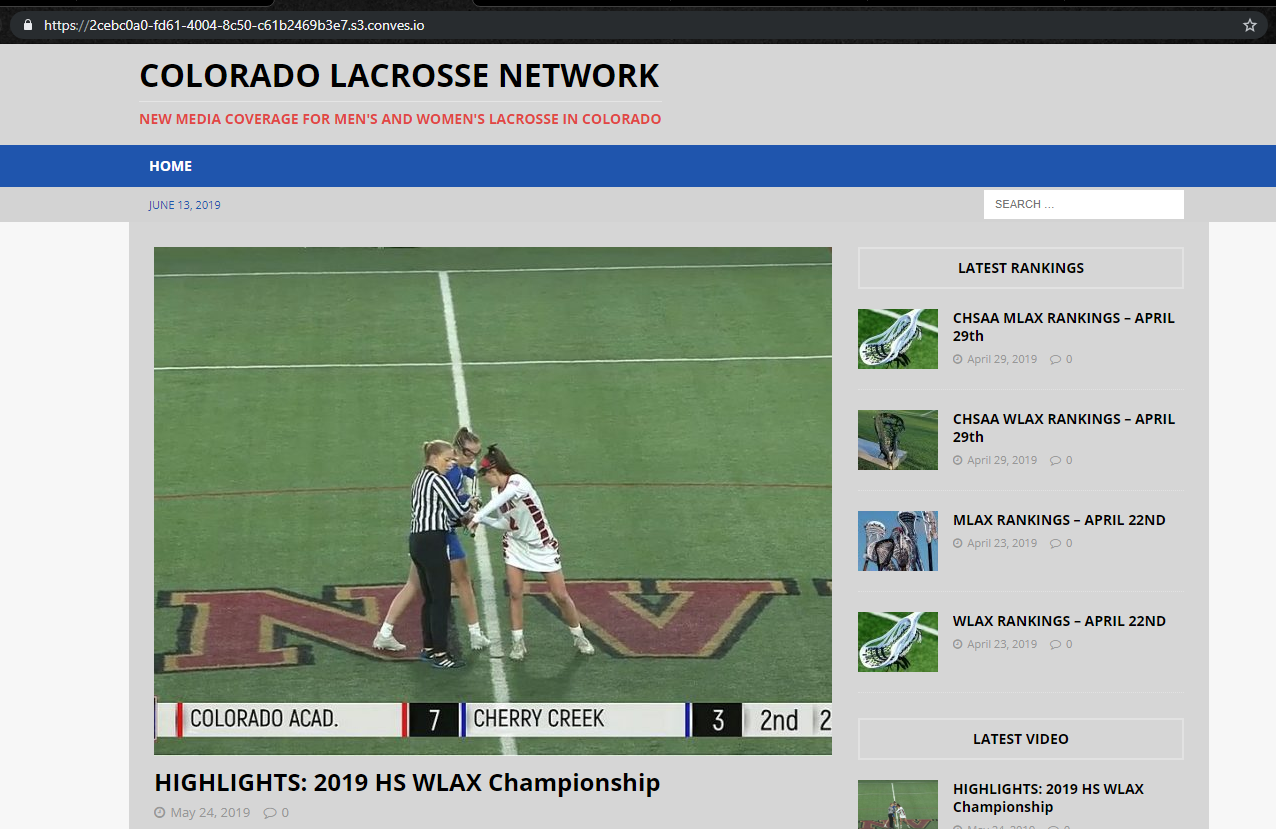Viewport: 1276px width, 829px height.
Task: Open WLAX Rankings April 22nd thumbnail
Action: (x=898, y=642)
